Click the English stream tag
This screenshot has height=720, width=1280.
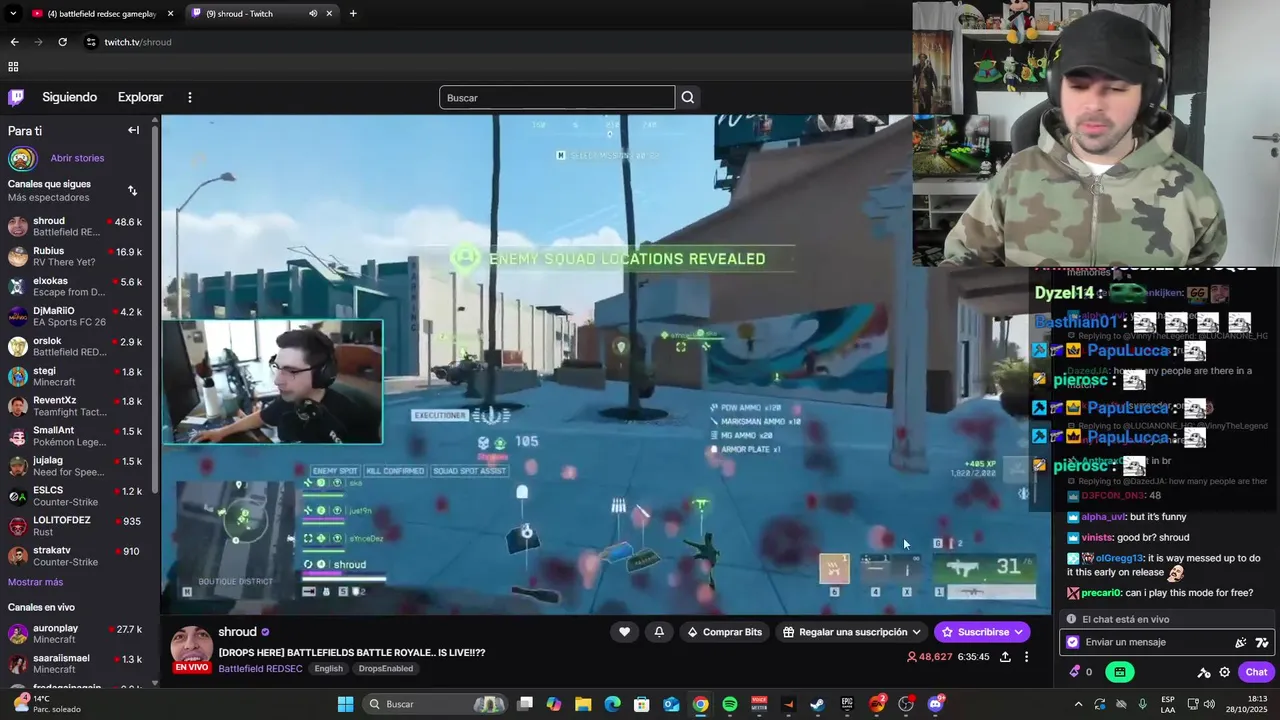(328, 669)
